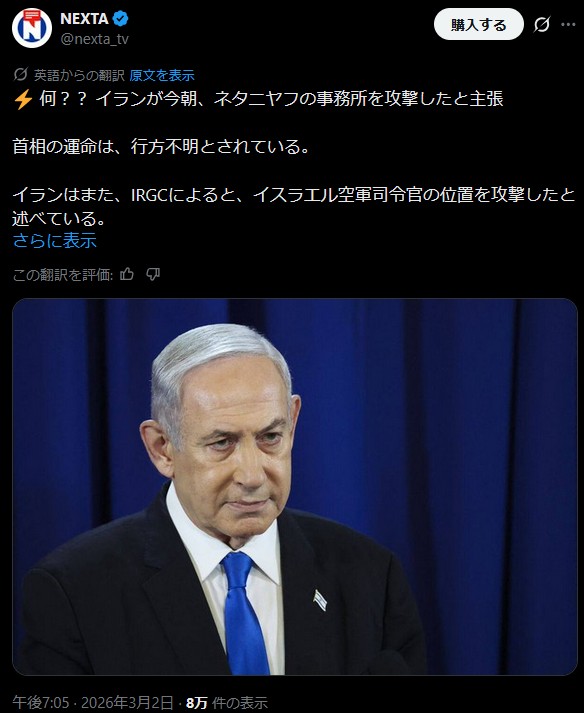Viewport: 584px width, 713px height.
Task: Click the 英語からの翻訳 label
Action: tap(79, 75)
